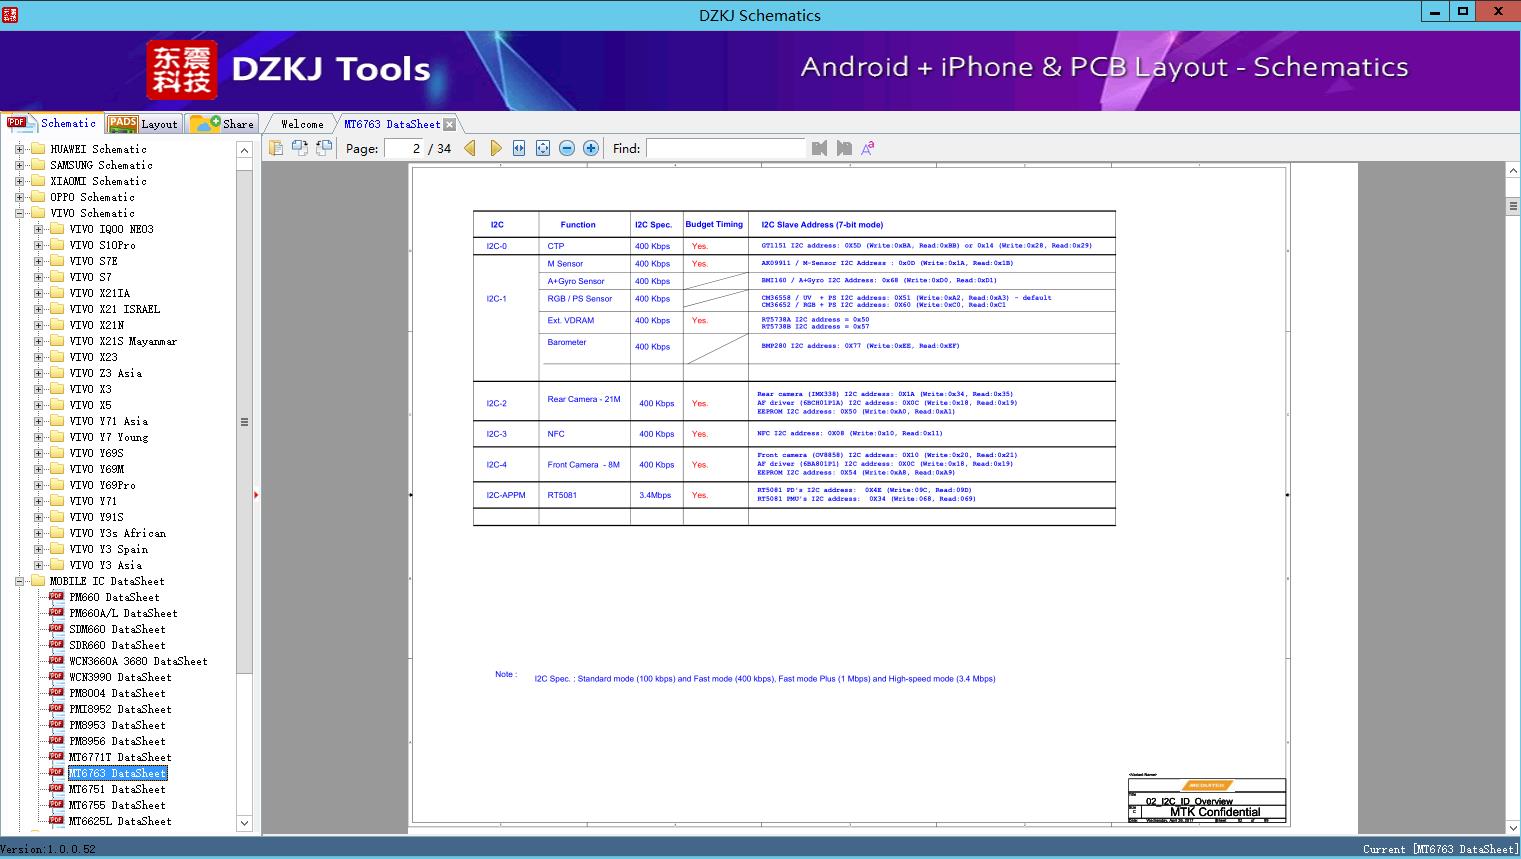Expand the HUAWEI Schematic folder
1521x859 pixels.
[x=19, y=149]
